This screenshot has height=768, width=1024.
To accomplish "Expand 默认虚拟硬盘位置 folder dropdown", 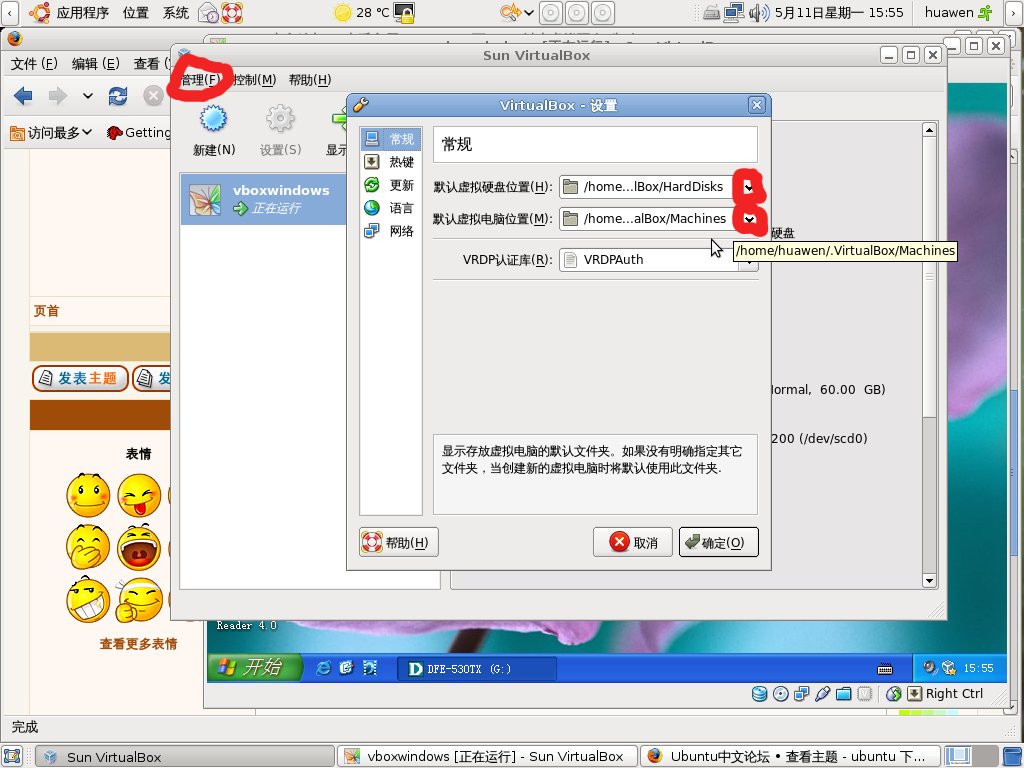I will (748, 187).
